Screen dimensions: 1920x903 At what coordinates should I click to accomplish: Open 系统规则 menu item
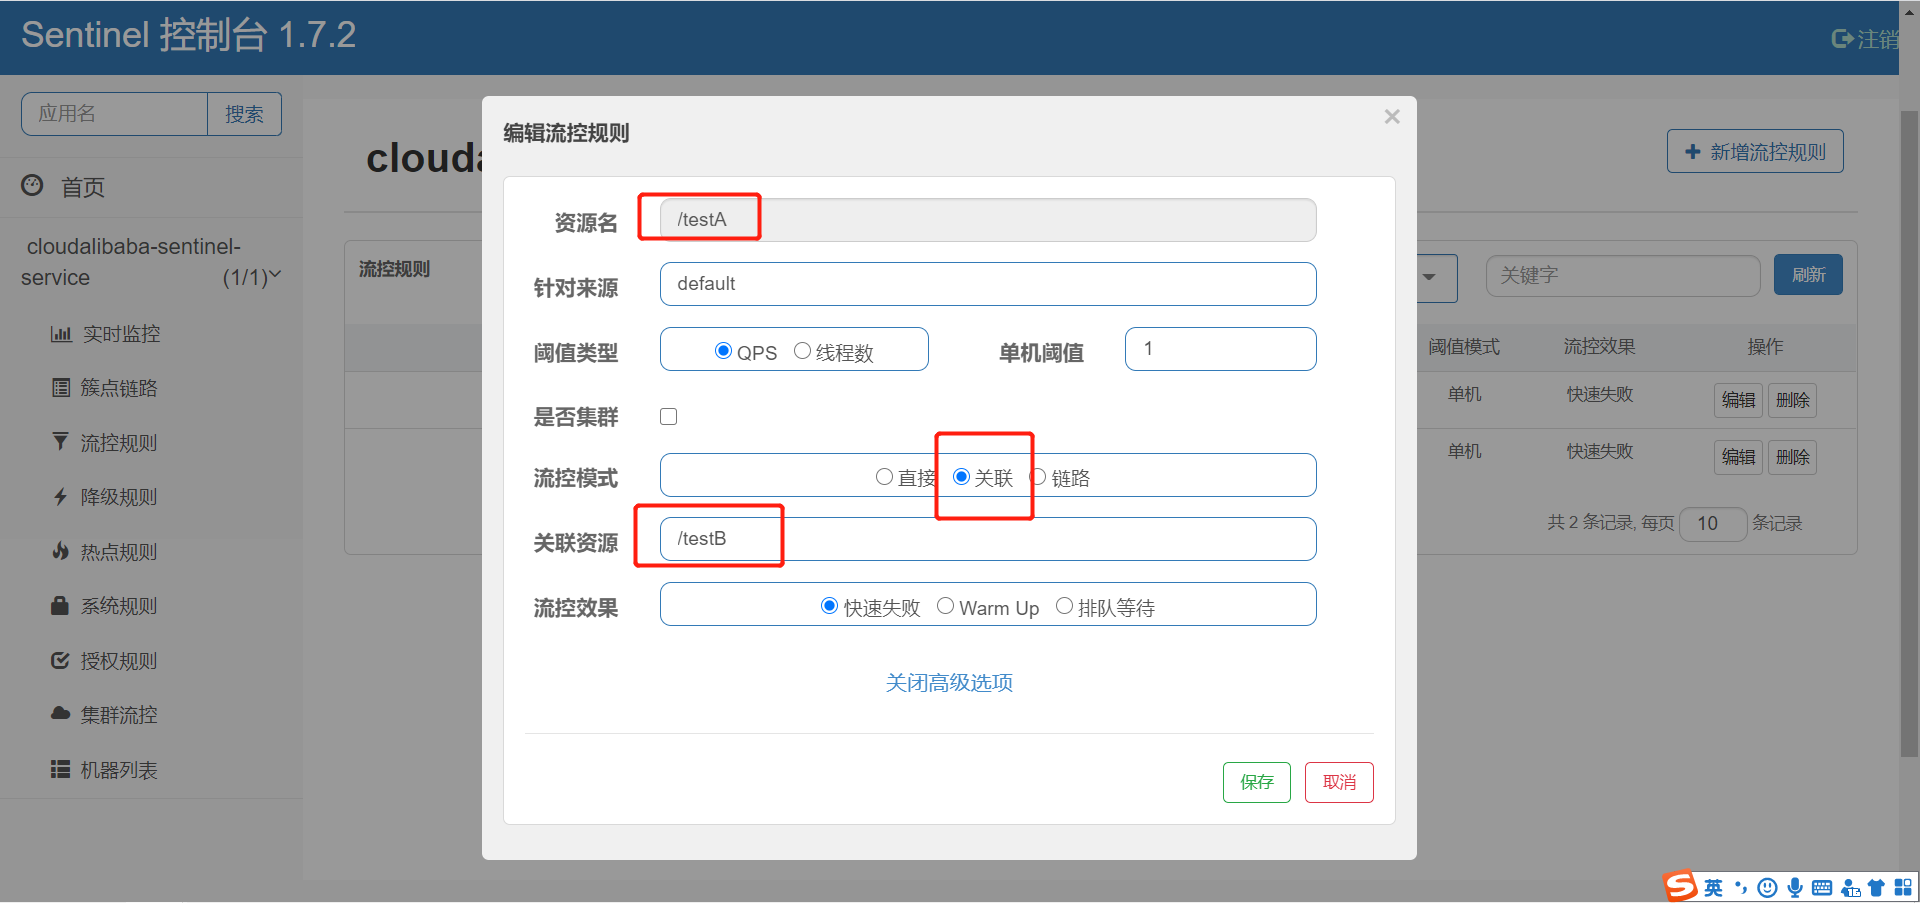(119, 606)
